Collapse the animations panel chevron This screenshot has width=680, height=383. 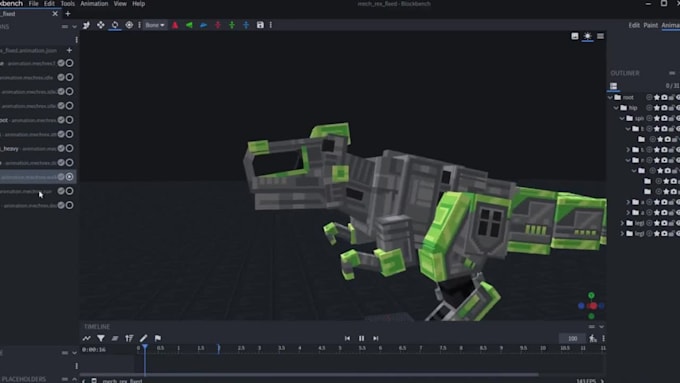[x=74, y=26]
